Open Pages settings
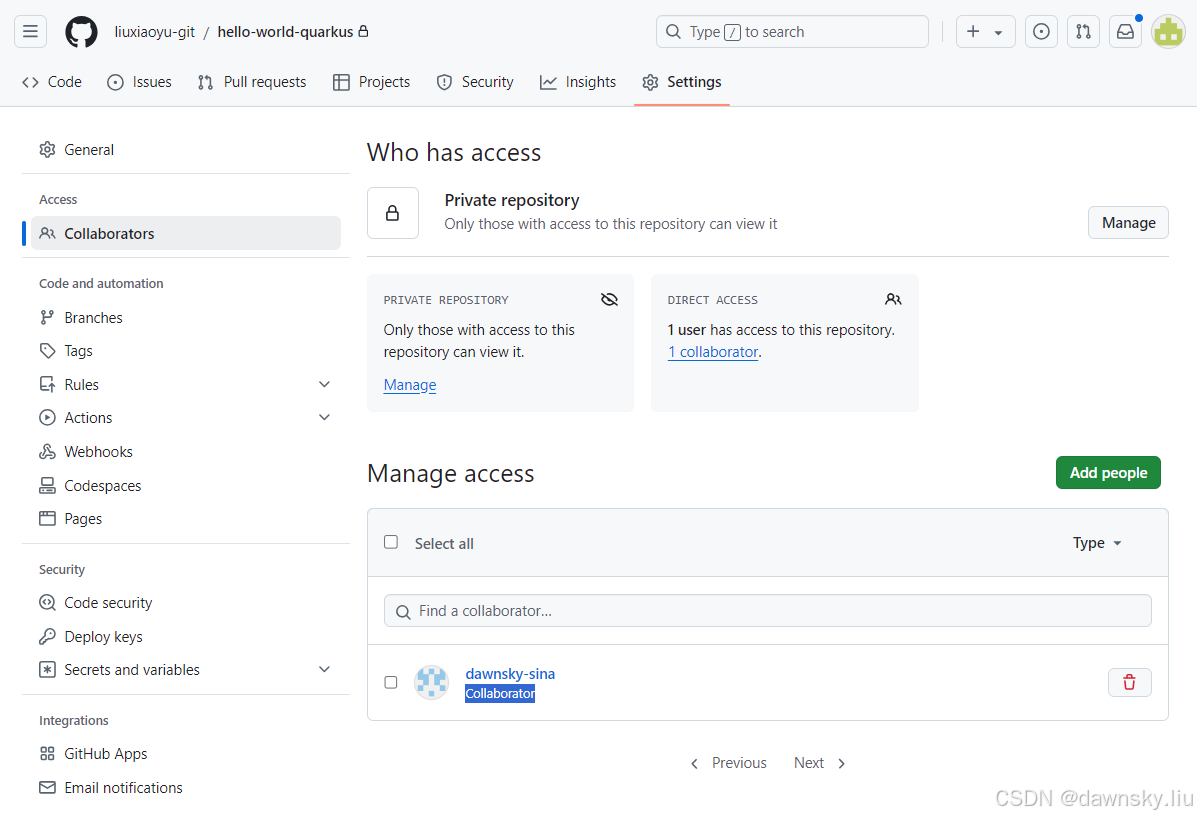Image resolution: width=1197 pixels, height=818 pixels. tap(186, 519)
